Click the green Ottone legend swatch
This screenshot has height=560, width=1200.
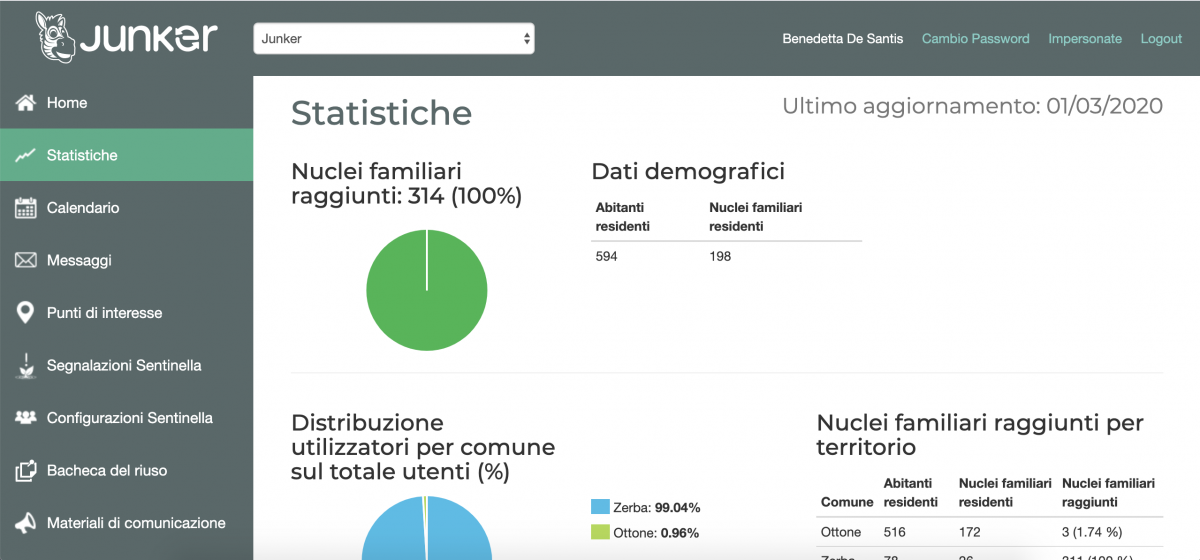tap(600, 532)
